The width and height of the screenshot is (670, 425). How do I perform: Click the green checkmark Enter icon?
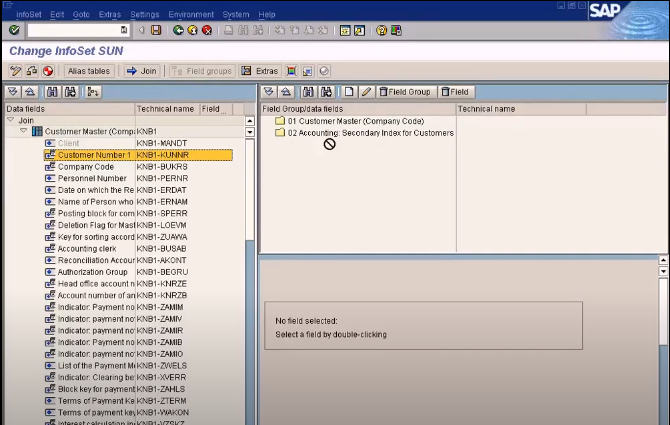[x=14, y=30]
